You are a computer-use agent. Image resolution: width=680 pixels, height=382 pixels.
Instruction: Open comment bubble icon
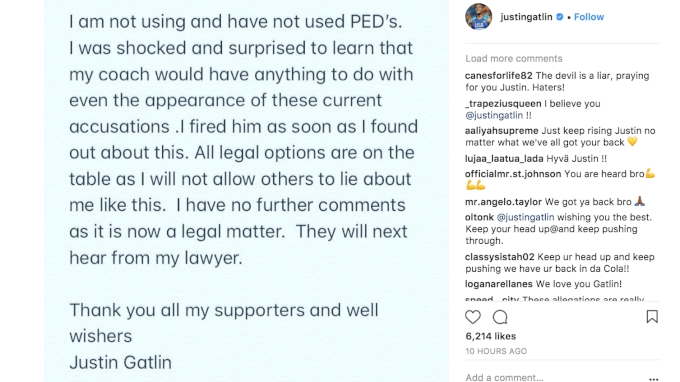[x=500, y=317]
